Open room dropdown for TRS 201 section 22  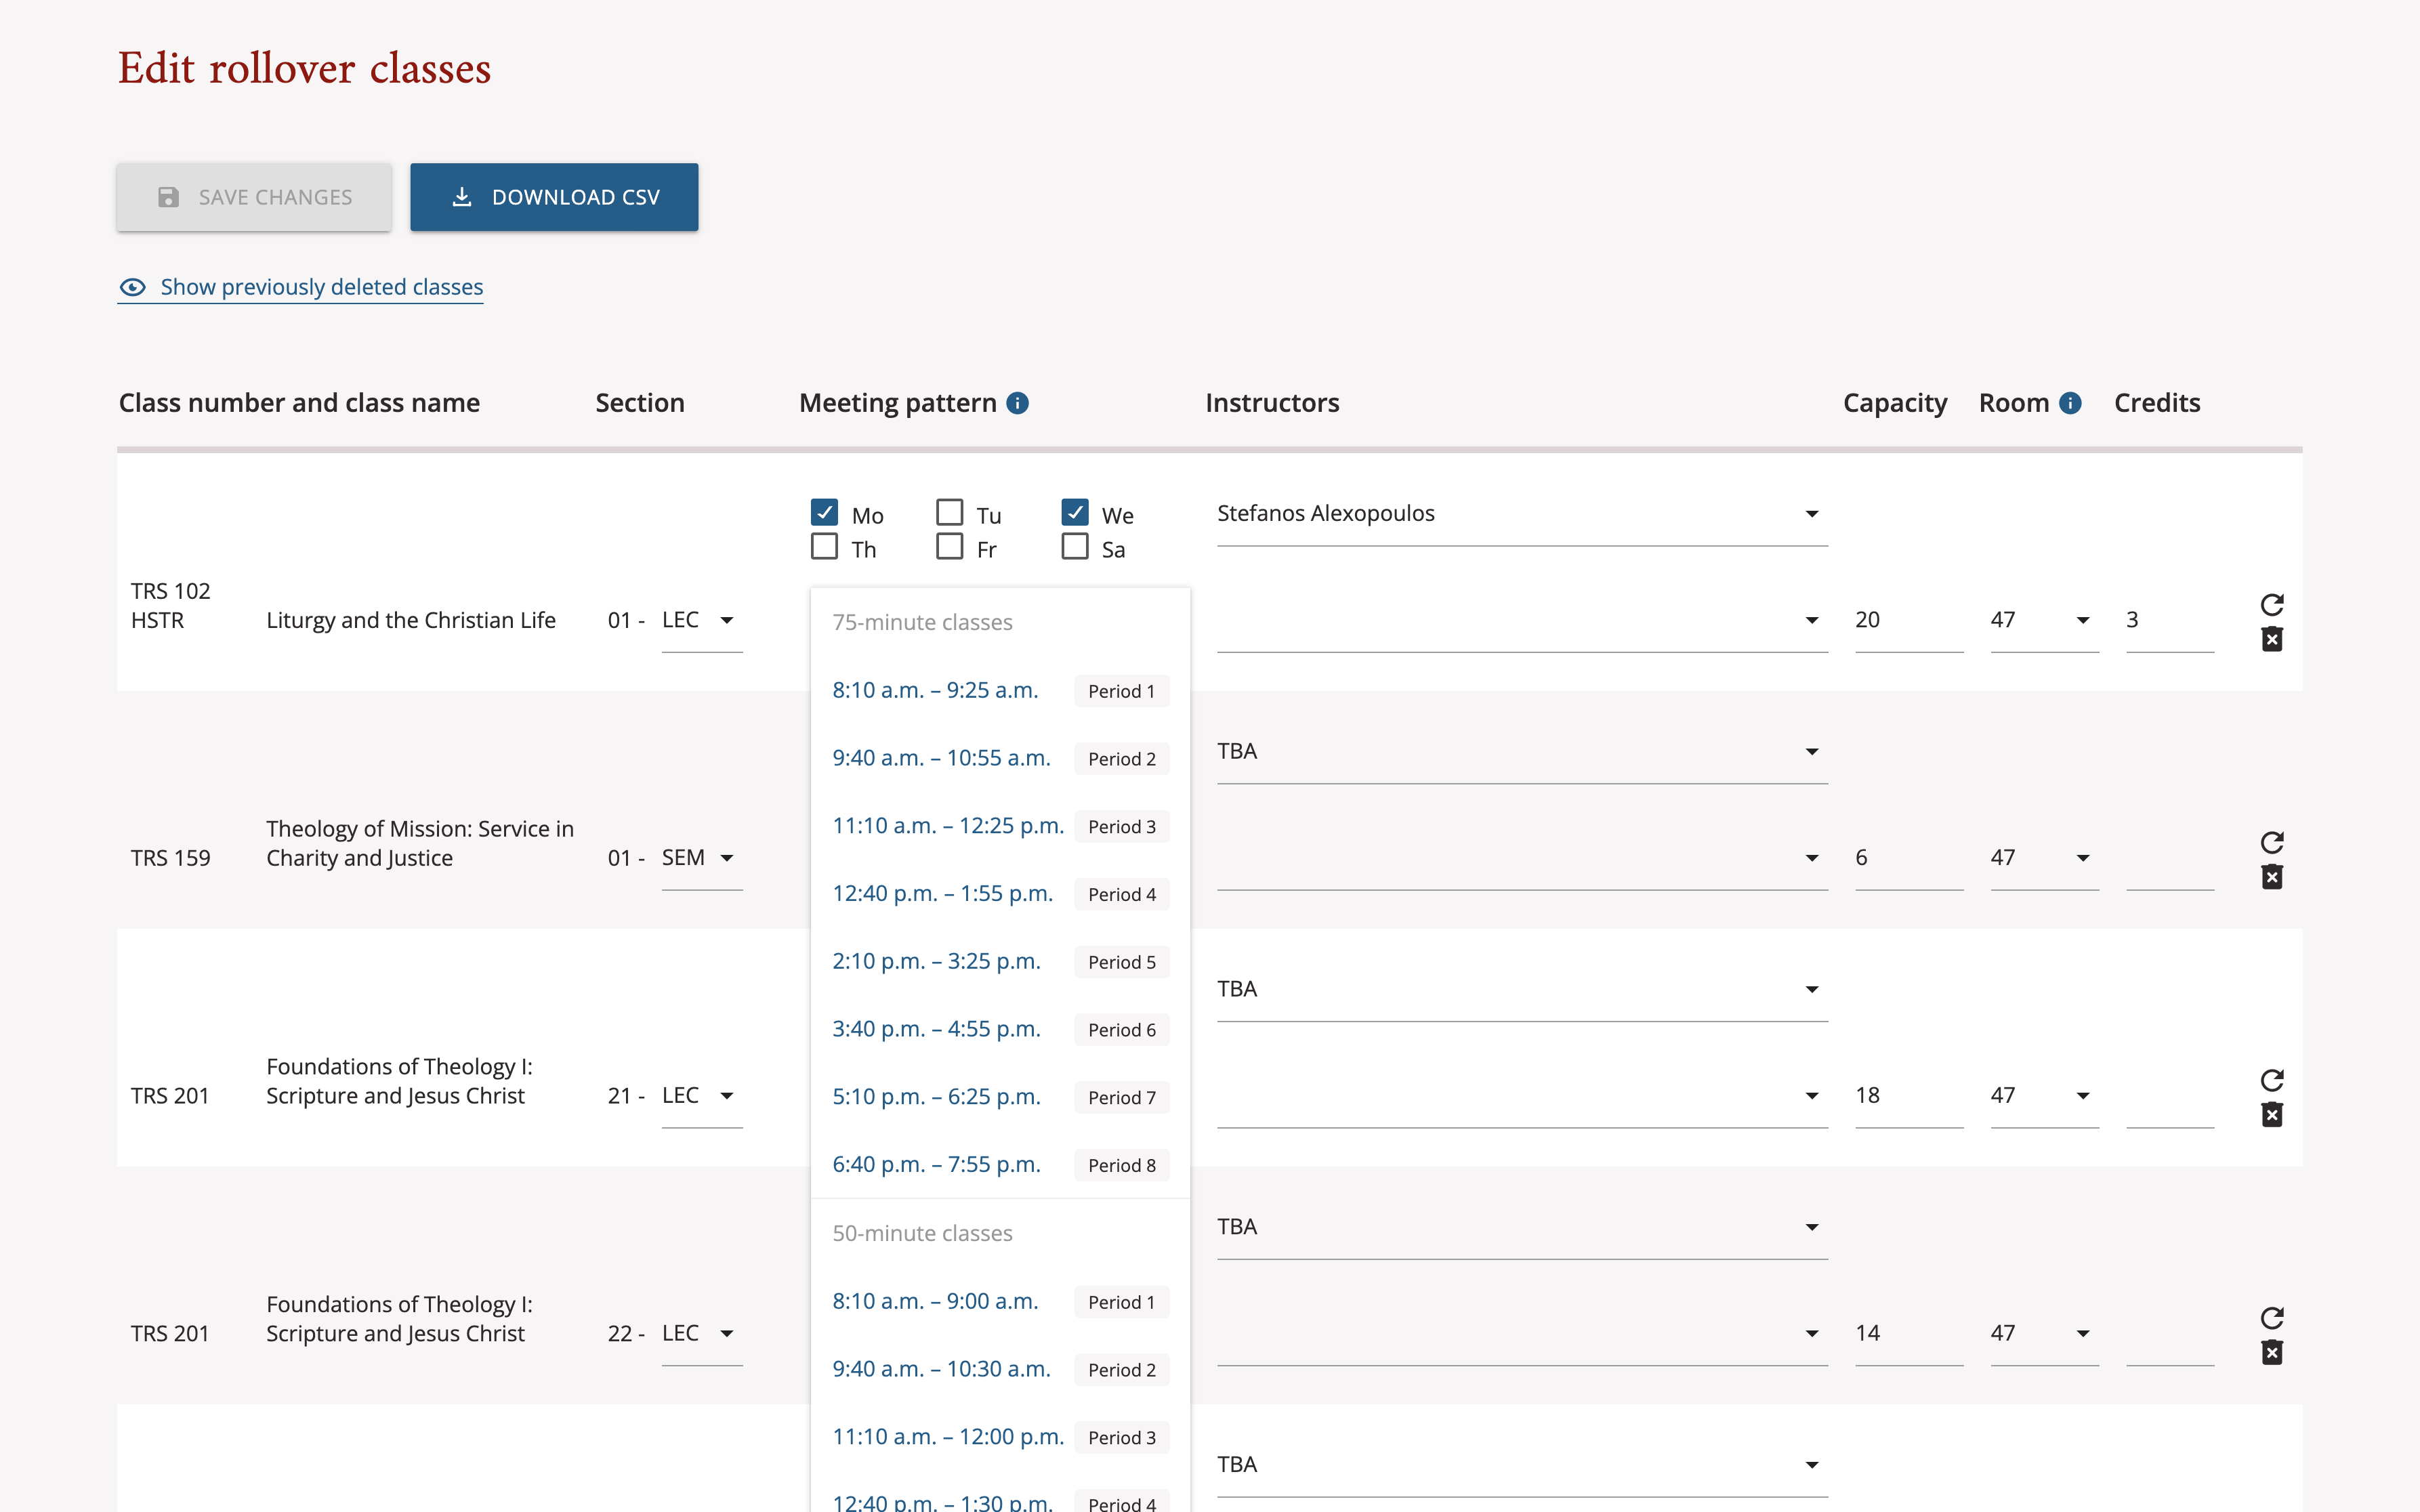(x=2044, y=1335)
